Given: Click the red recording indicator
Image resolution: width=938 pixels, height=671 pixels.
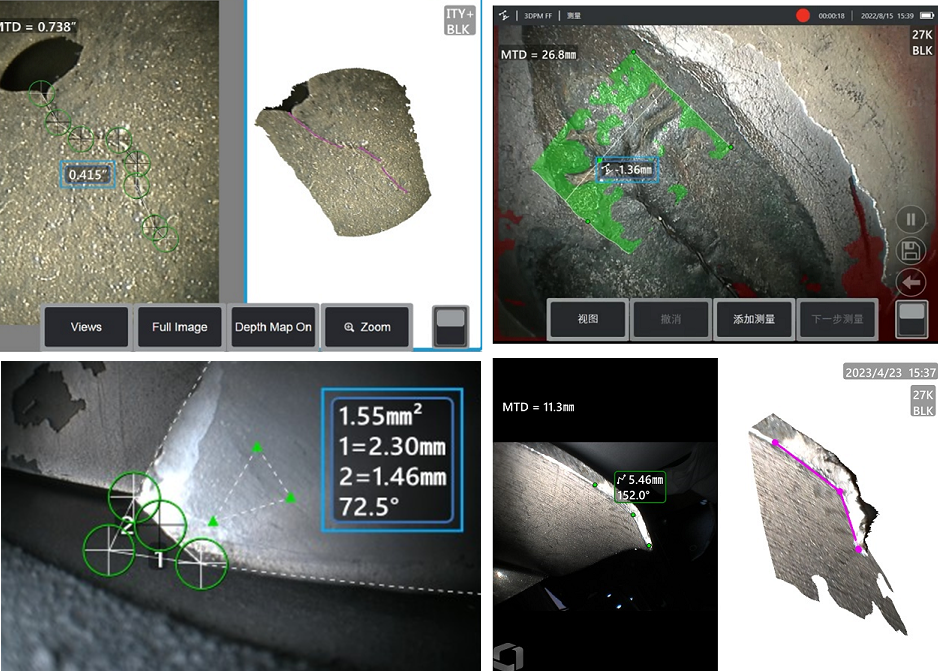Looking at the screenshot, I should [802, 15].
